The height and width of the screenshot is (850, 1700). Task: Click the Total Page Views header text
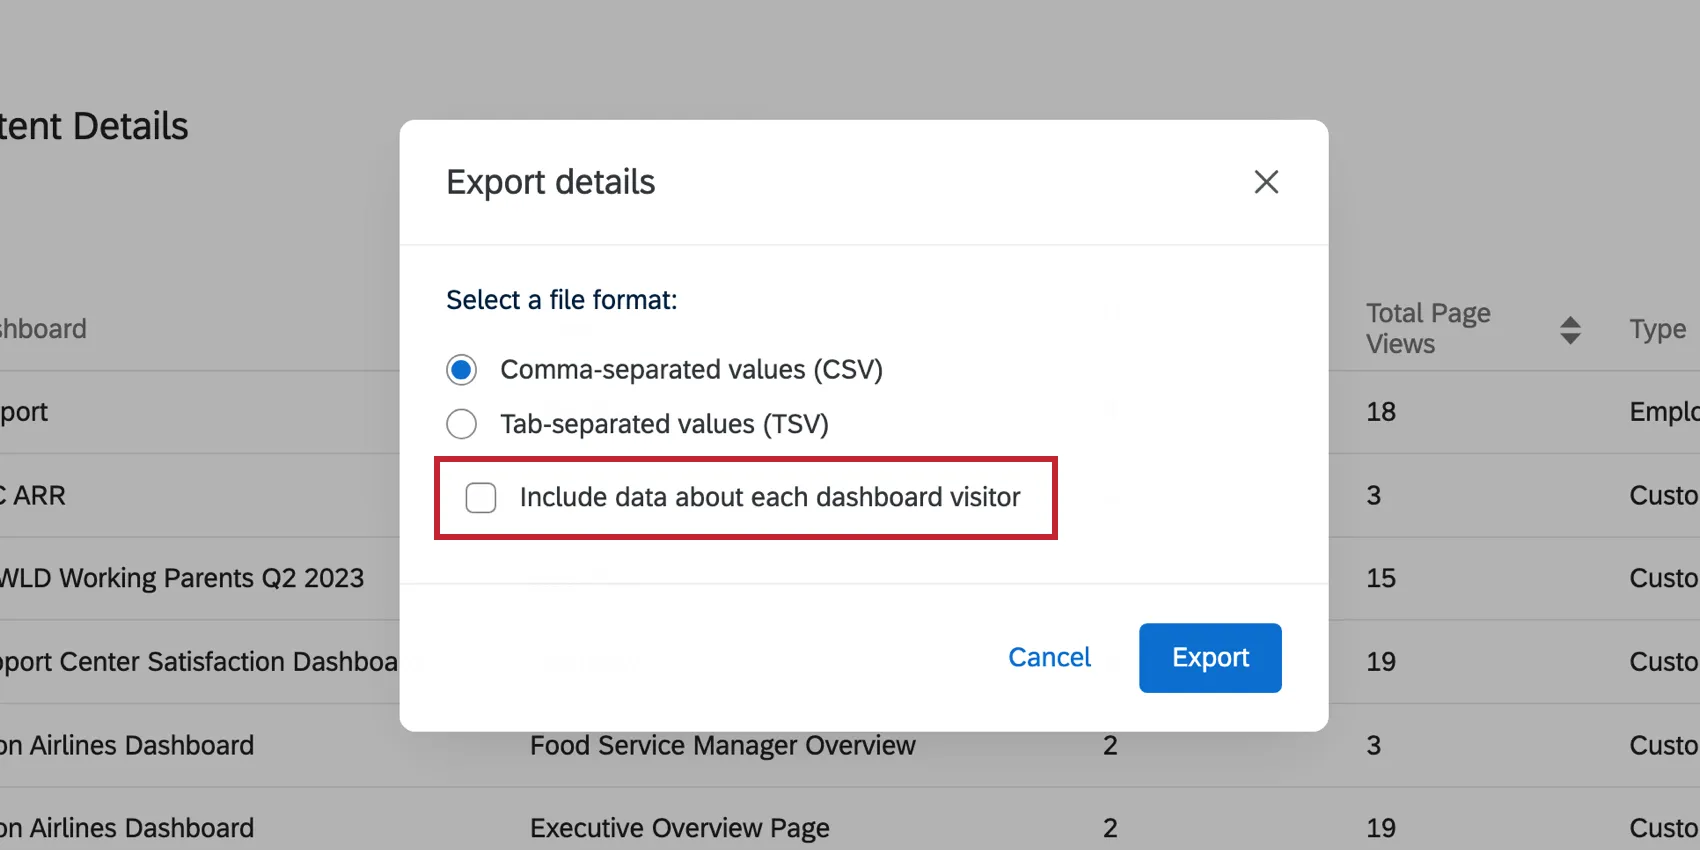click(1428, 328)
